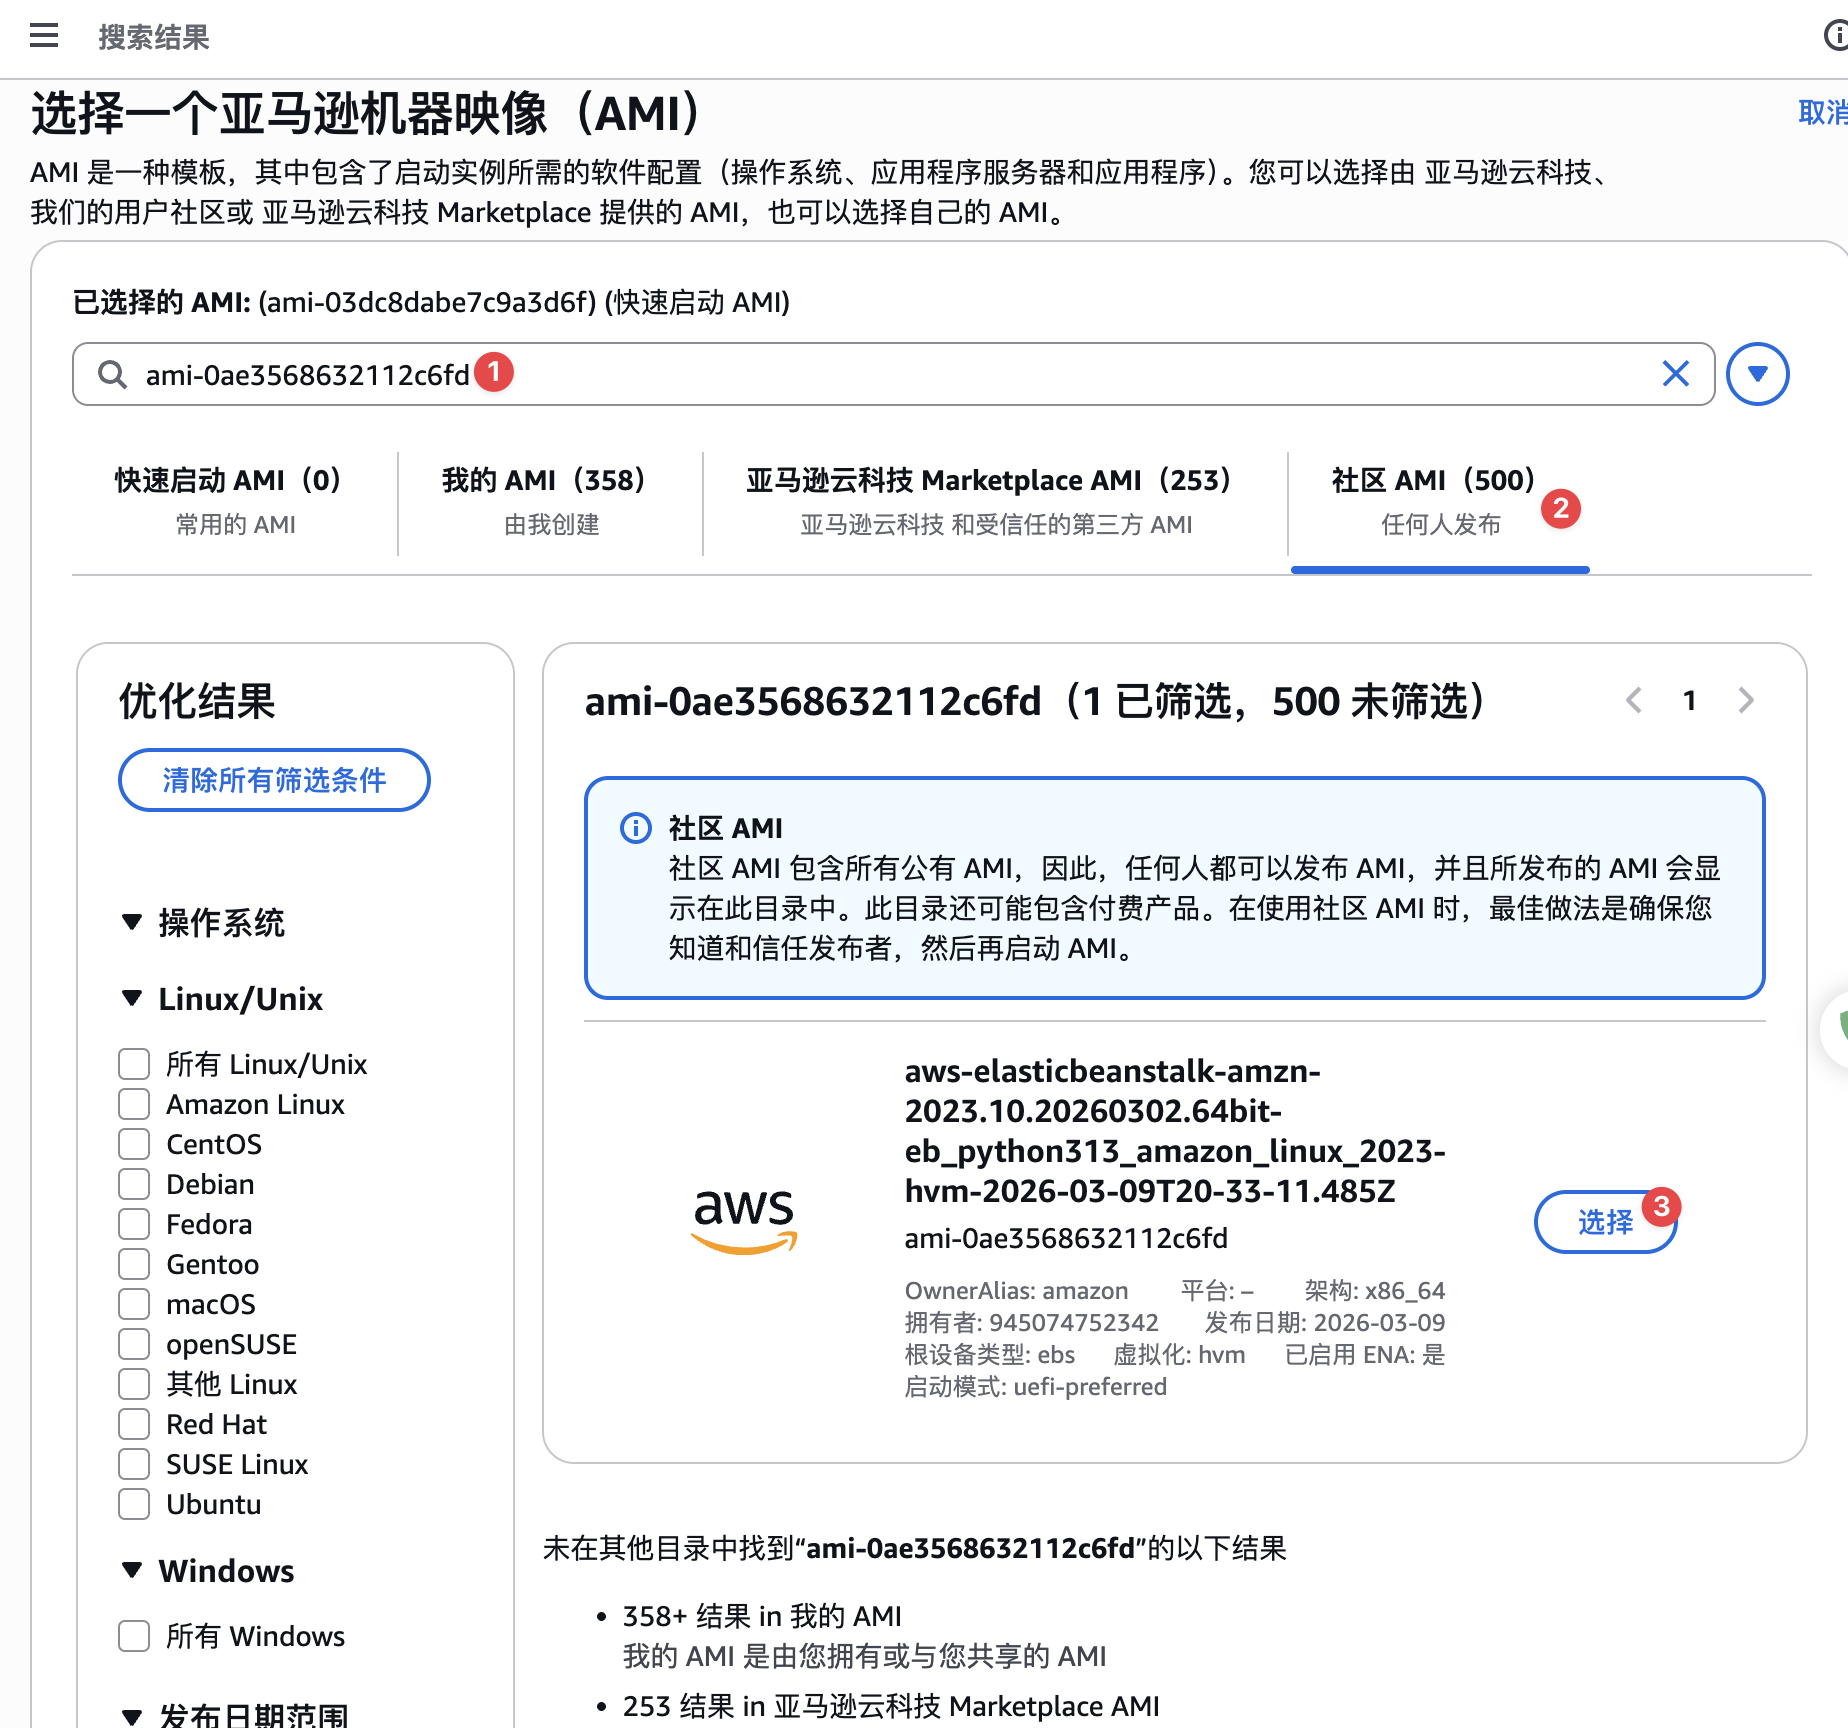Viewport: 1848px width, 1728px height.
Task: Go to next results page
Action: [x=1746, y=700]
